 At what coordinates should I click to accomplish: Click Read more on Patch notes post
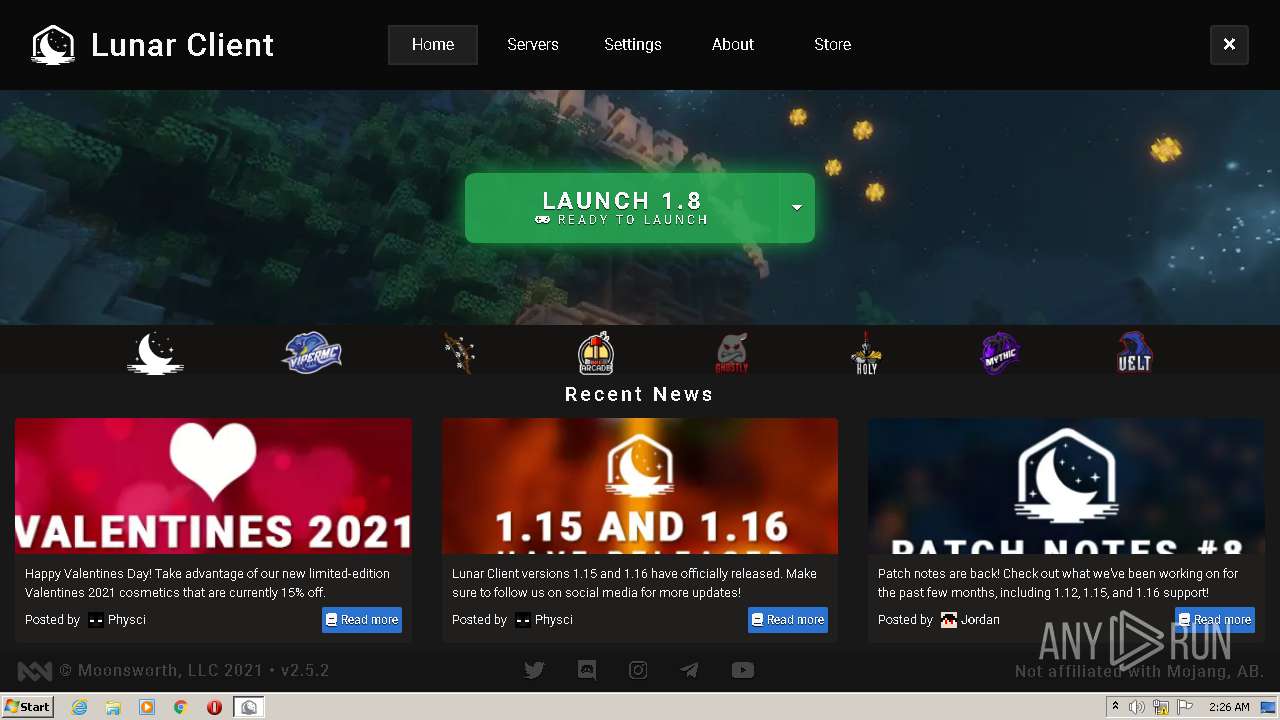pyautogui.click(x=1215, y=620)
